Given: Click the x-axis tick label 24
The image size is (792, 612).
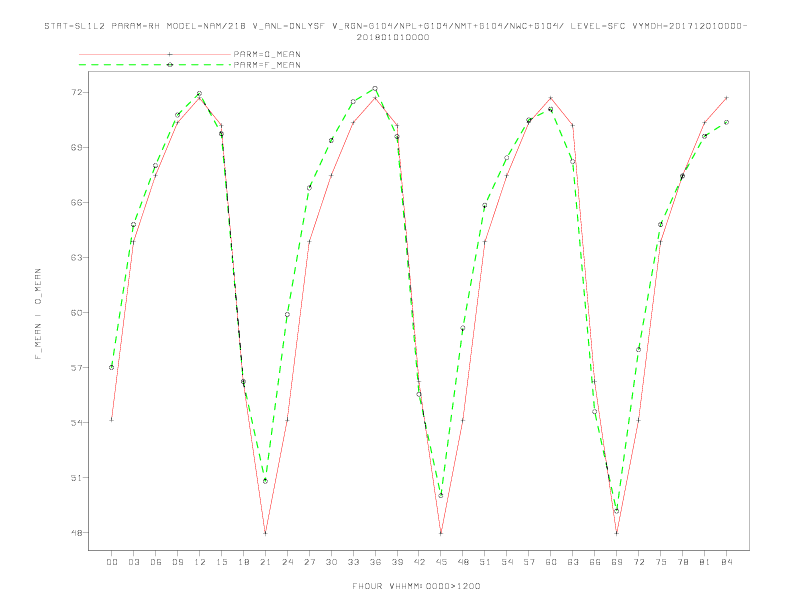Looking at the screenshot, I should point(287,562).
